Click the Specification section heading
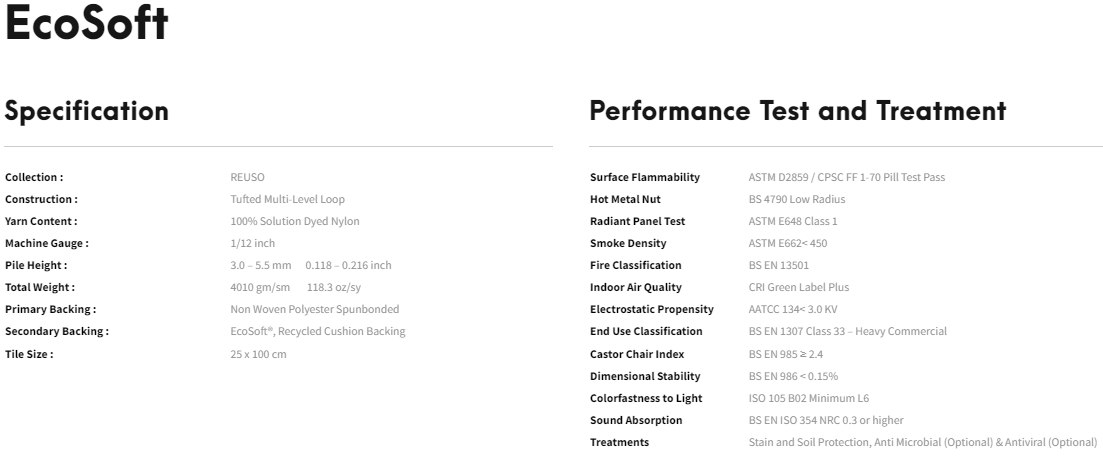The height and width of the screenshot is (456, 1103). pos(86,111)
